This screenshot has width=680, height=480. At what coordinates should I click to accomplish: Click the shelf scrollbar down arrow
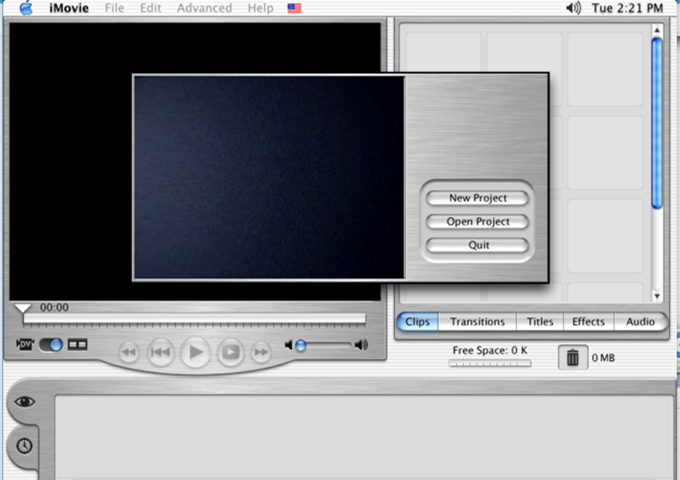[x=657, y=297]
